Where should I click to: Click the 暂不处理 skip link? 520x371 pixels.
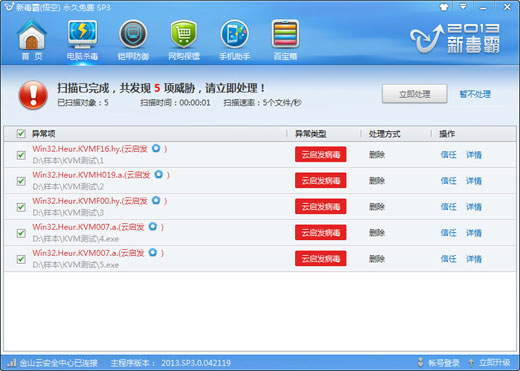475,94
